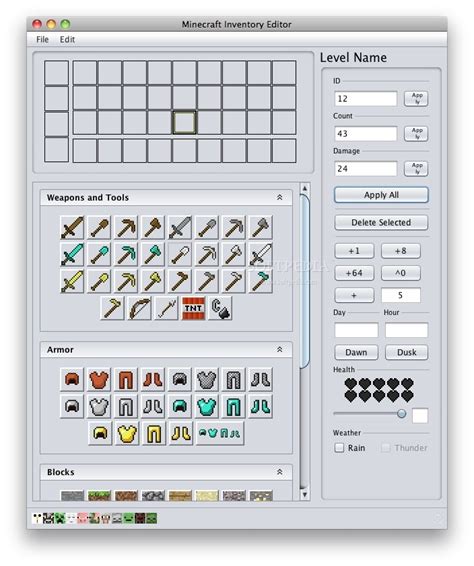This screenshot has height=566, width=474.
Task: Click the Apply All button
Action: tap(381, 195)
